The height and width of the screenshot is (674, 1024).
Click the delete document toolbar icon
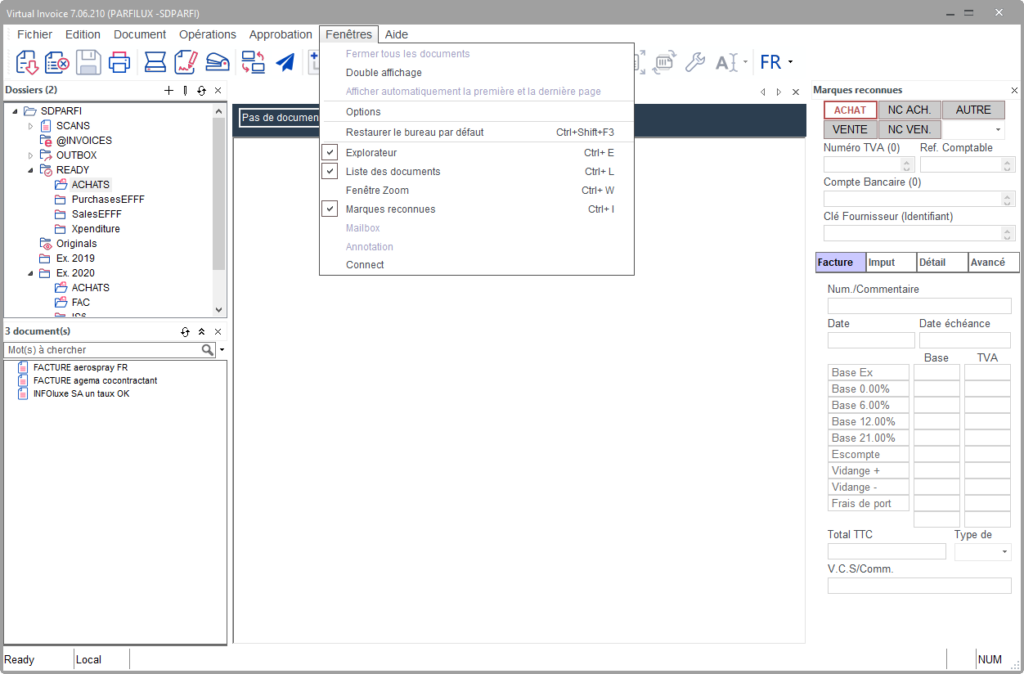57,63
